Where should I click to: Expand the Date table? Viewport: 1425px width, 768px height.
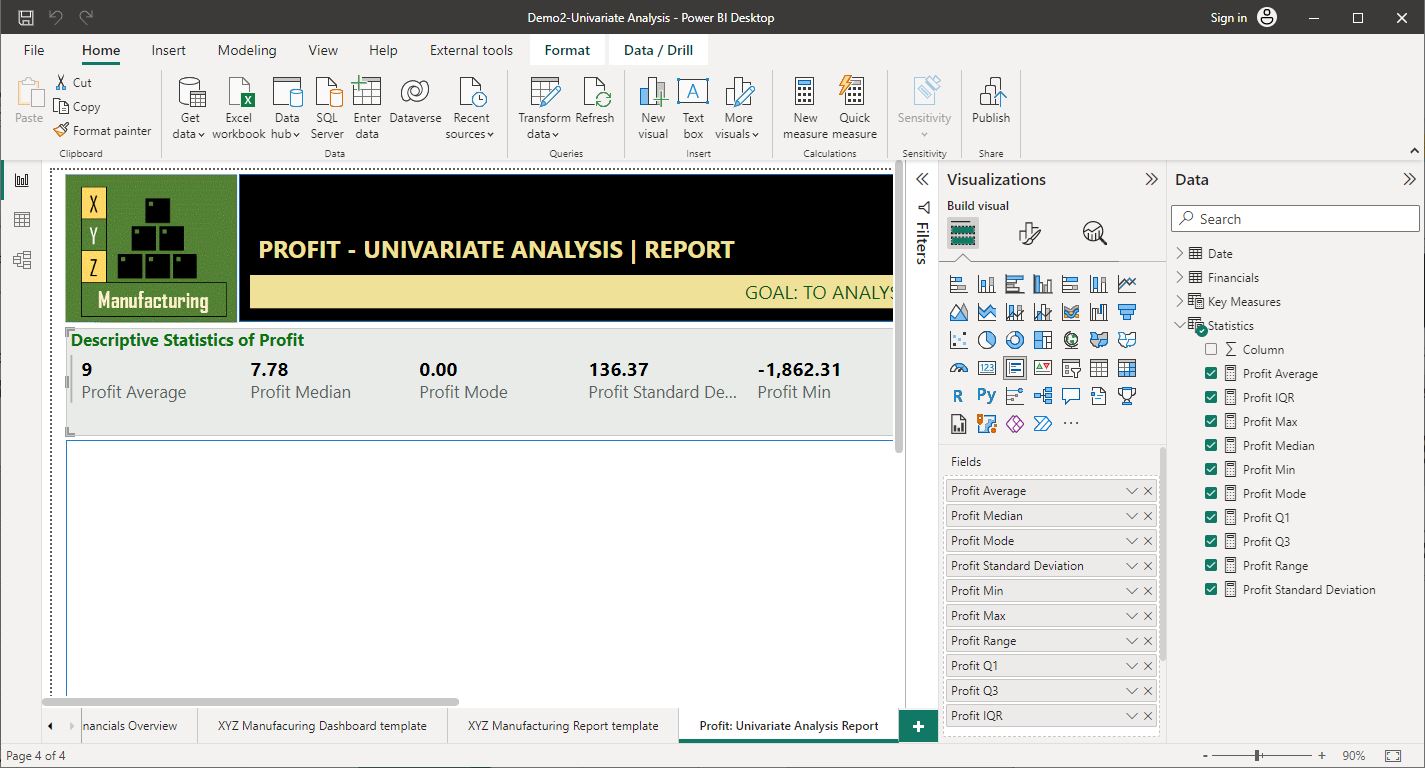pyautogui.click(x=1180, y=253)
